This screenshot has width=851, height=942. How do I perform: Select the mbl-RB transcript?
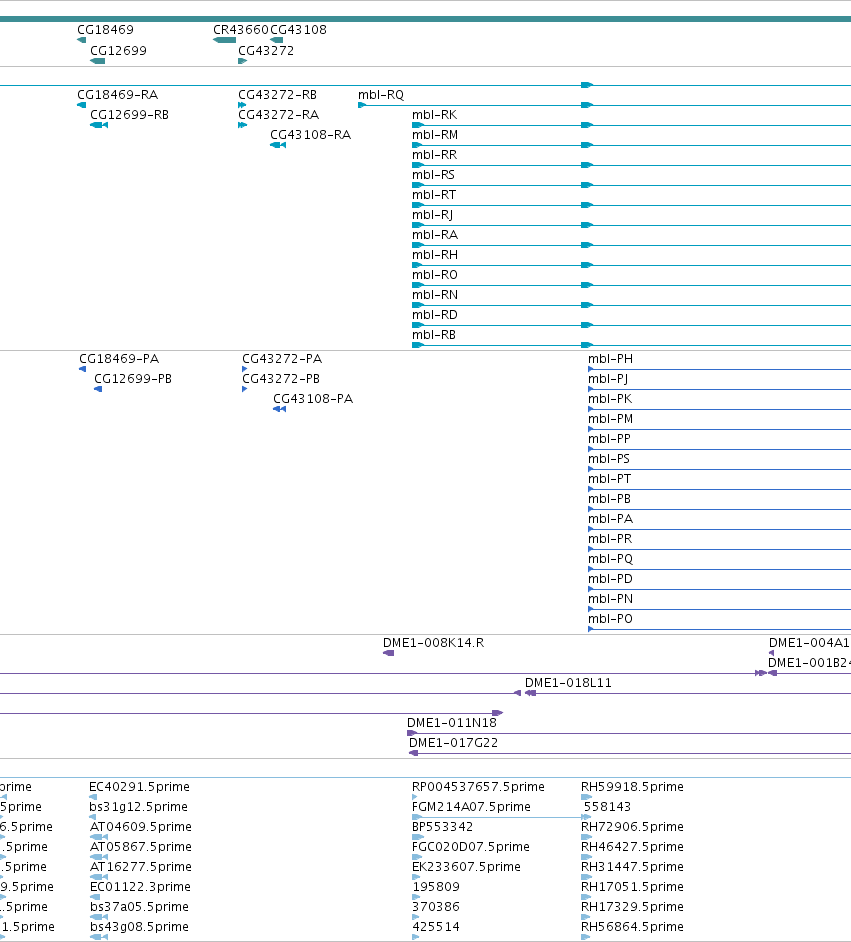coord(434,335)
